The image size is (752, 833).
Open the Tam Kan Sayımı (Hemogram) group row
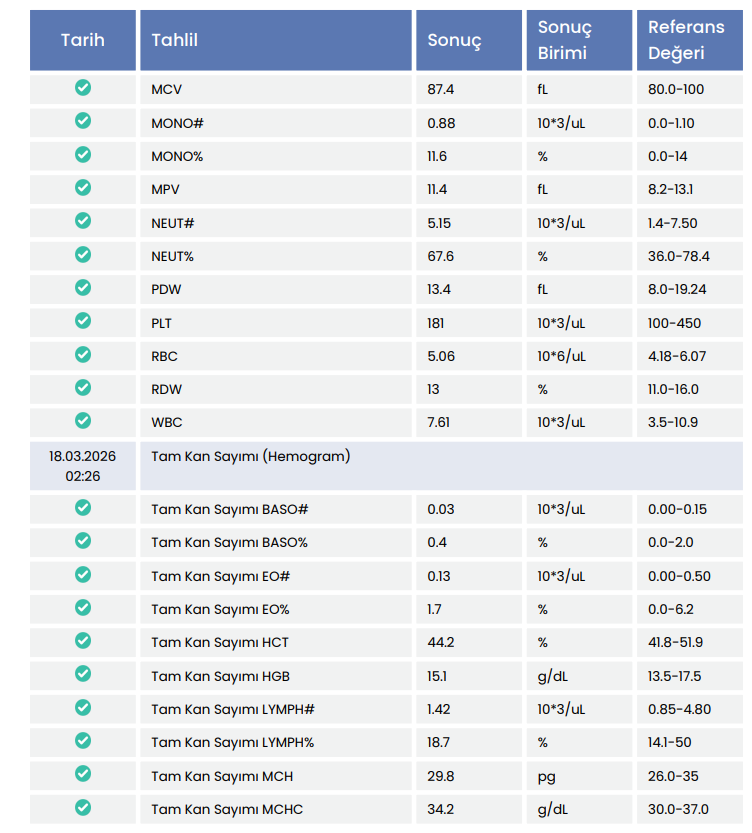click(251, 456)
